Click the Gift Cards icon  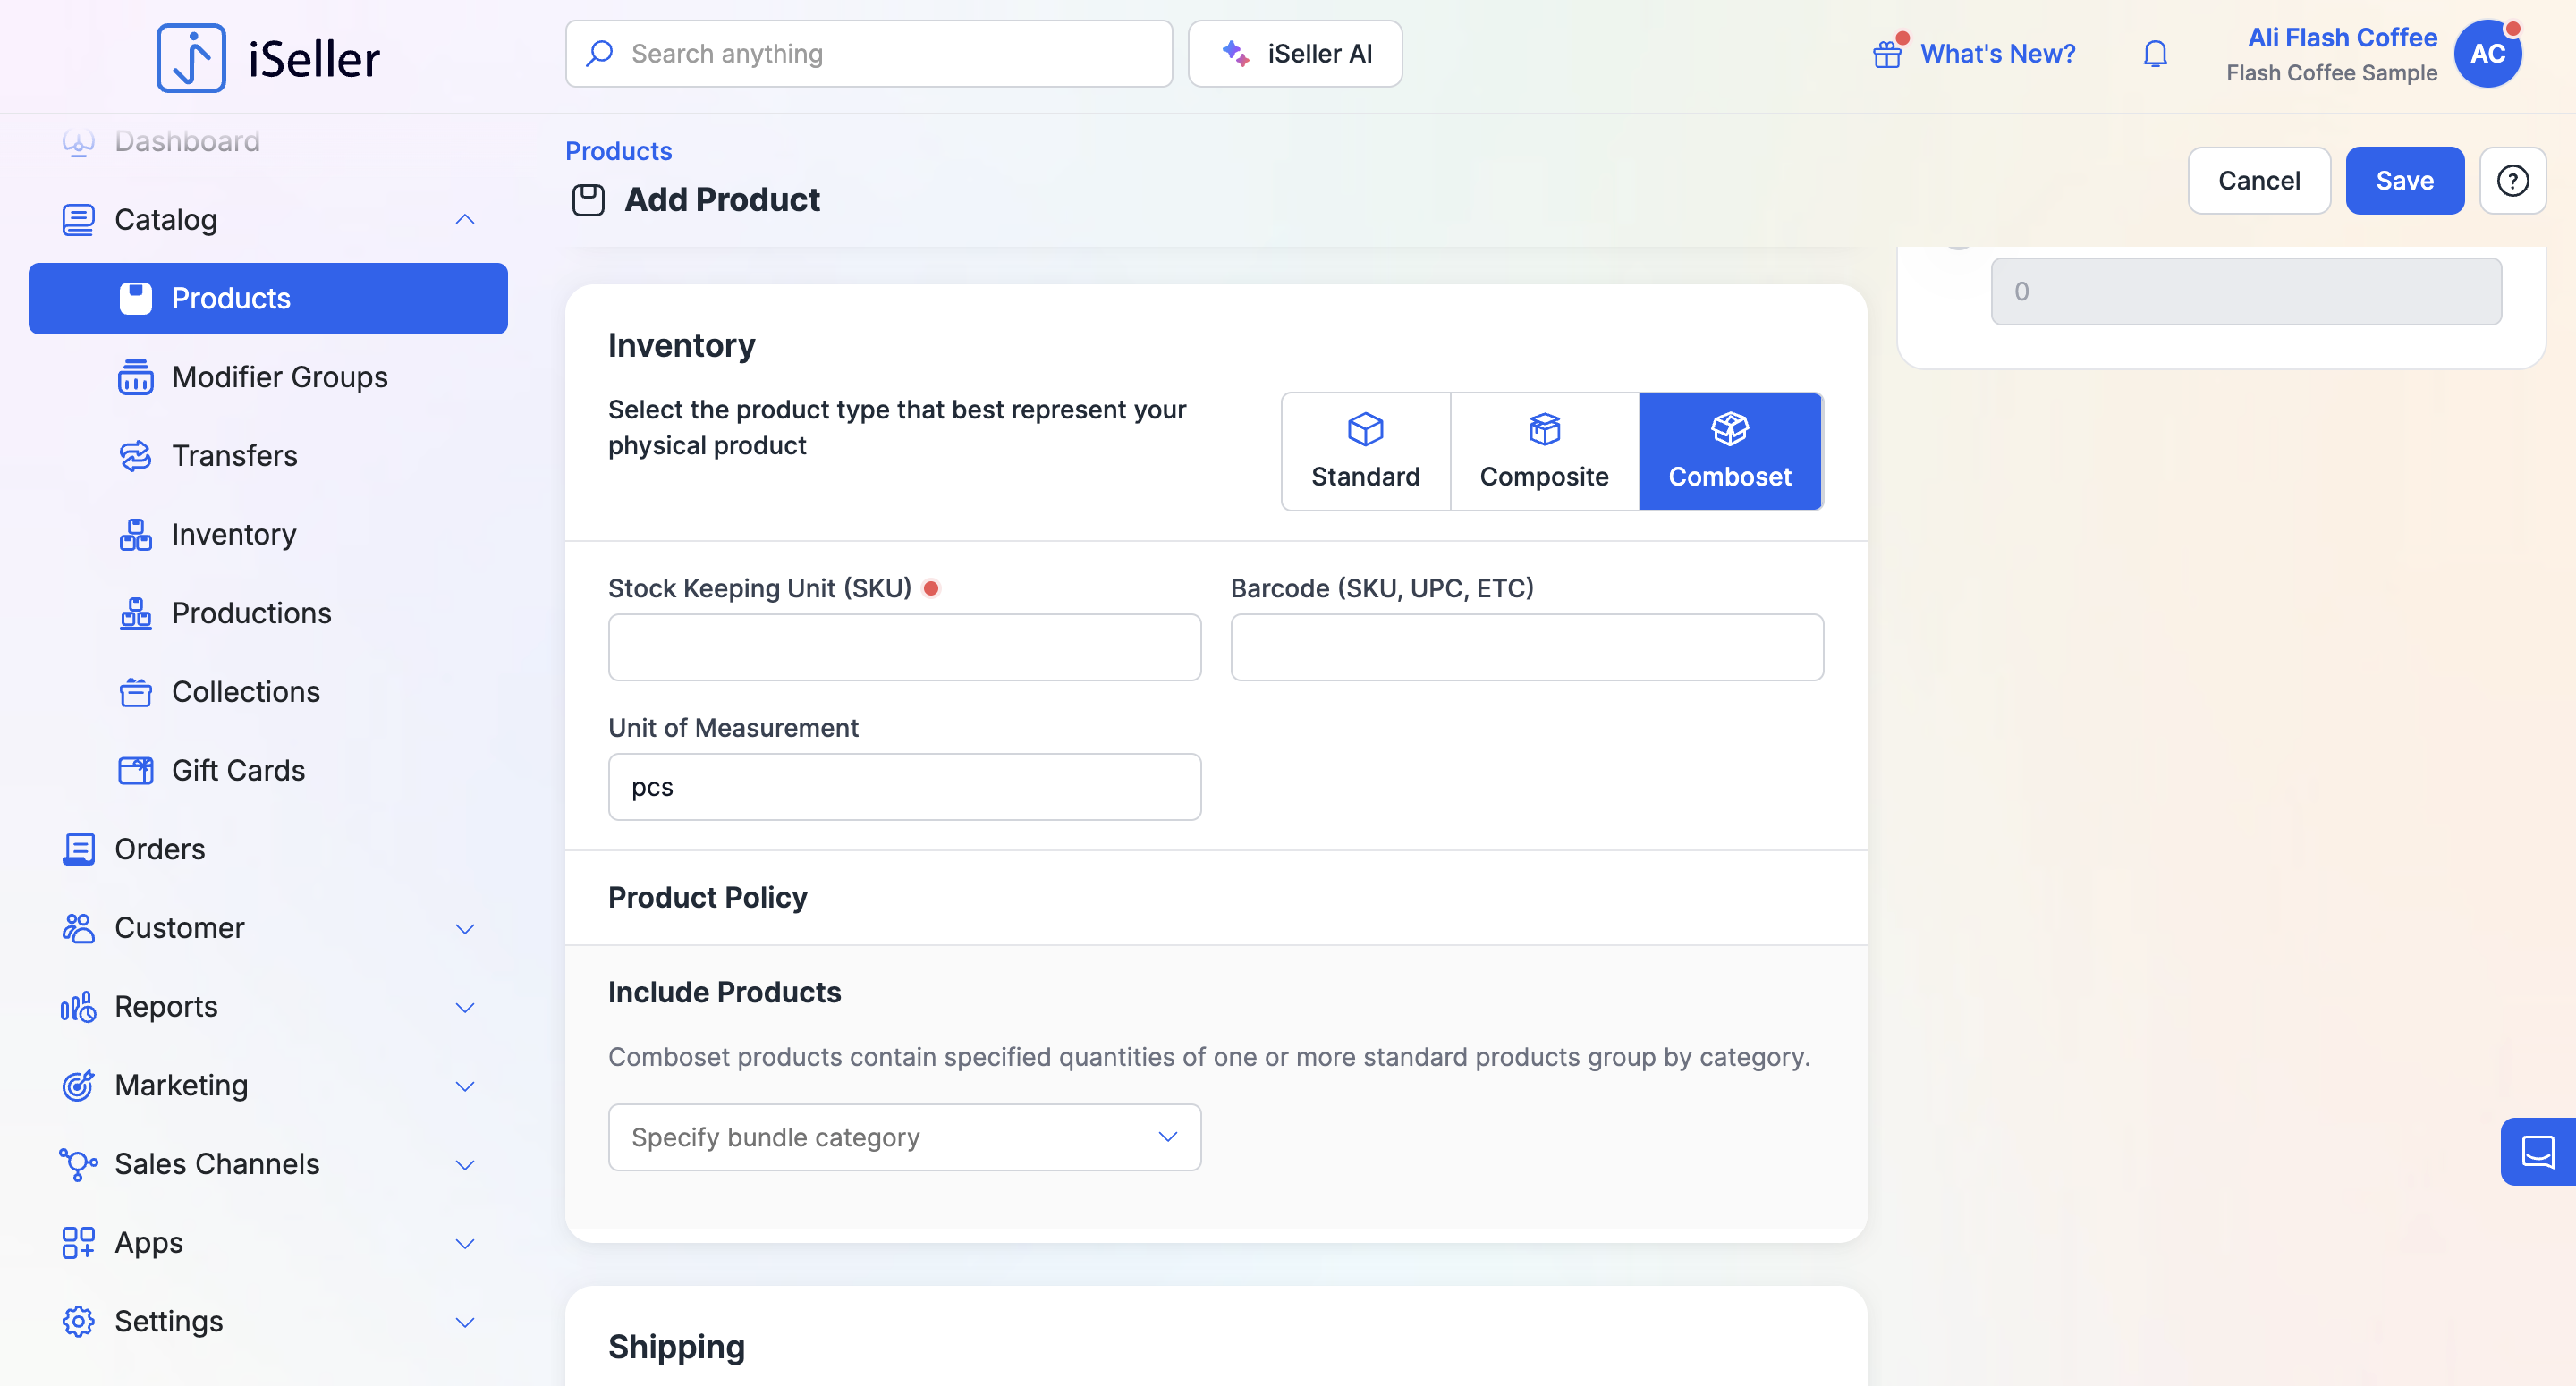(x=135, y=771)
